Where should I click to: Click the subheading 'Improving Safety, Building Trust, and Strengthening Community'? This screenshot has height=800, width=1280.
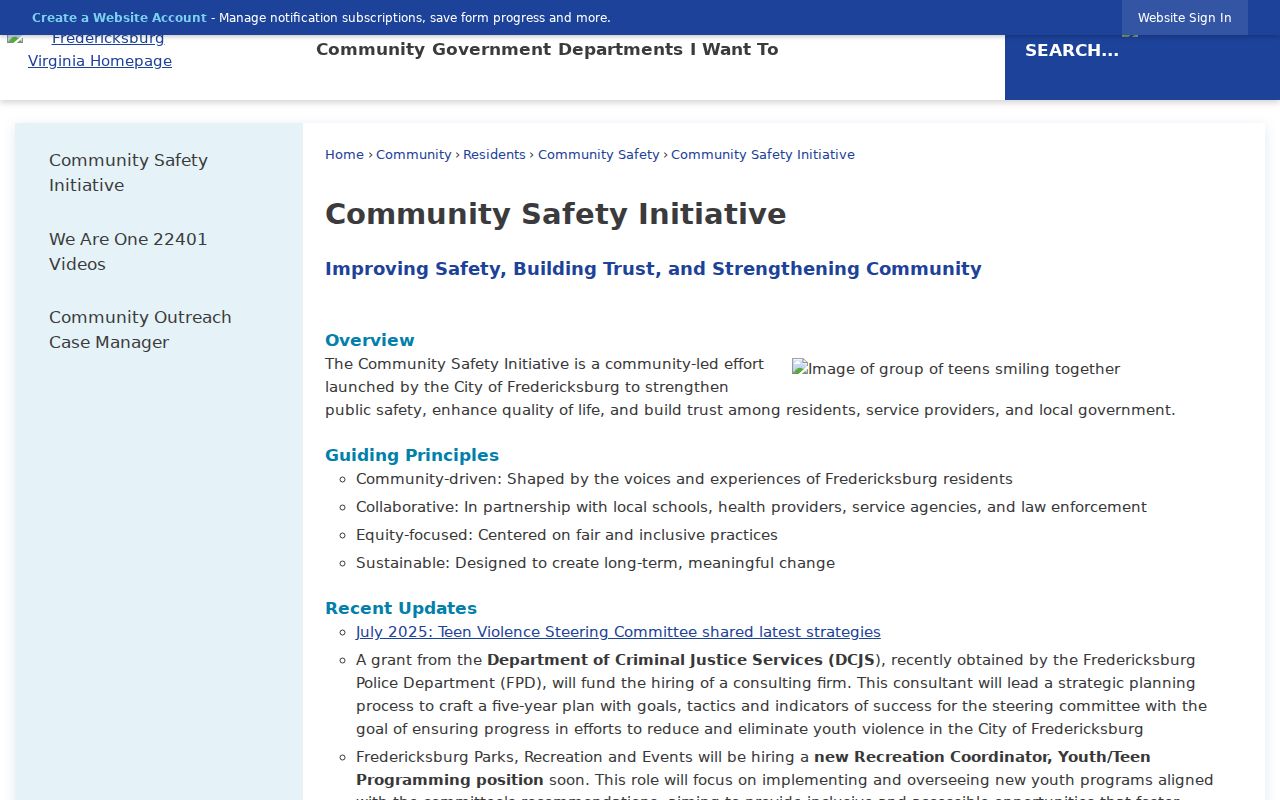(x=653, y=268)
